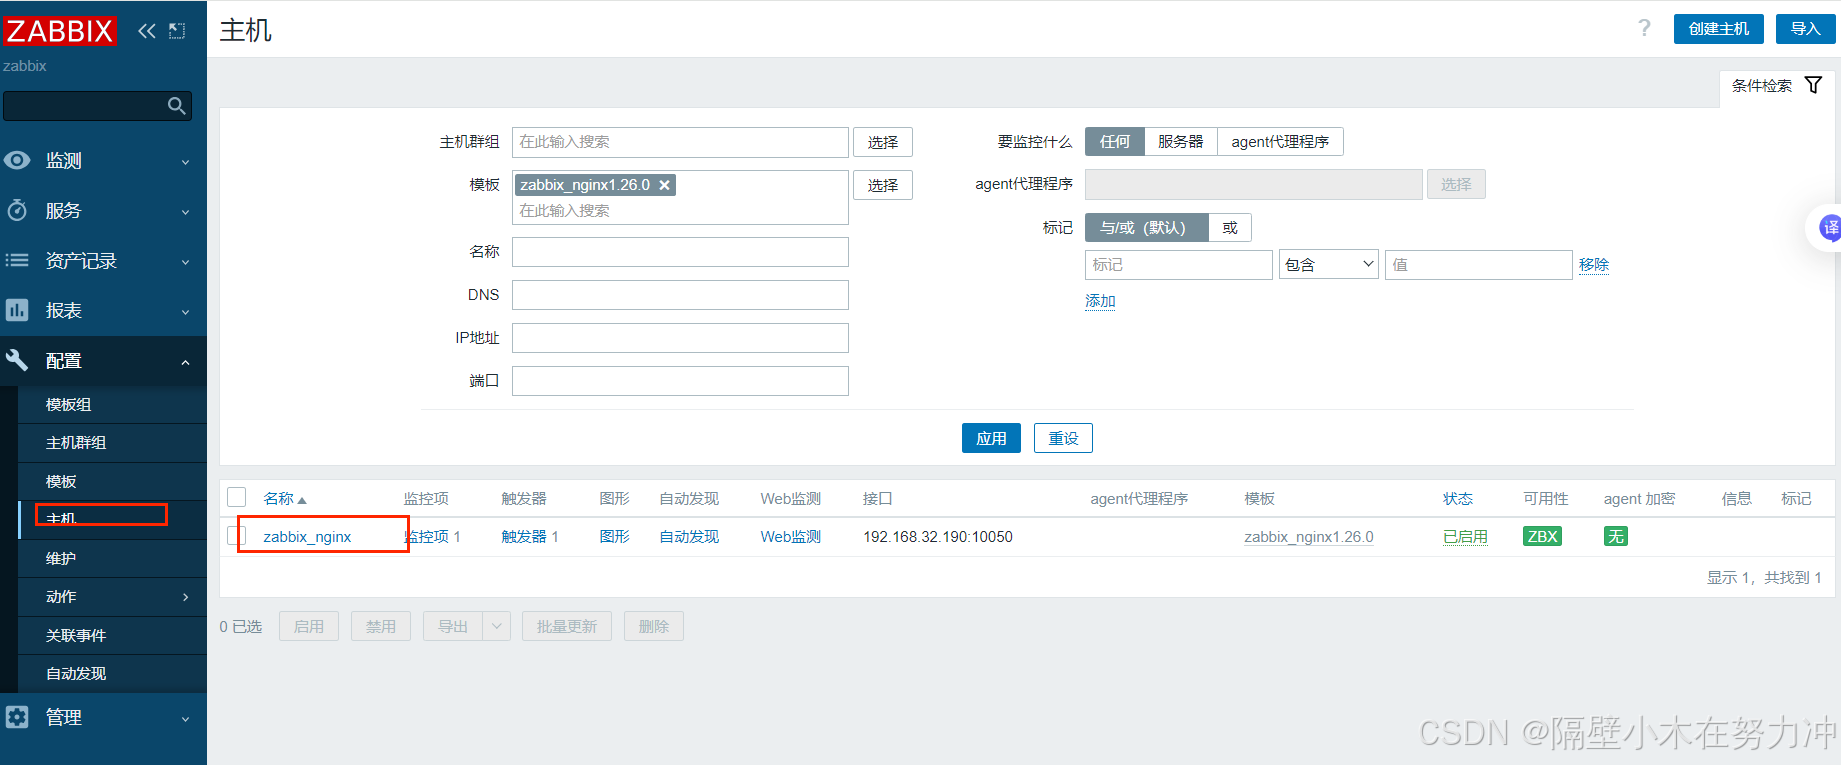Click the translate floating icon
The width and height of the screenshot is (1841, 765).
click(1829, 228)
